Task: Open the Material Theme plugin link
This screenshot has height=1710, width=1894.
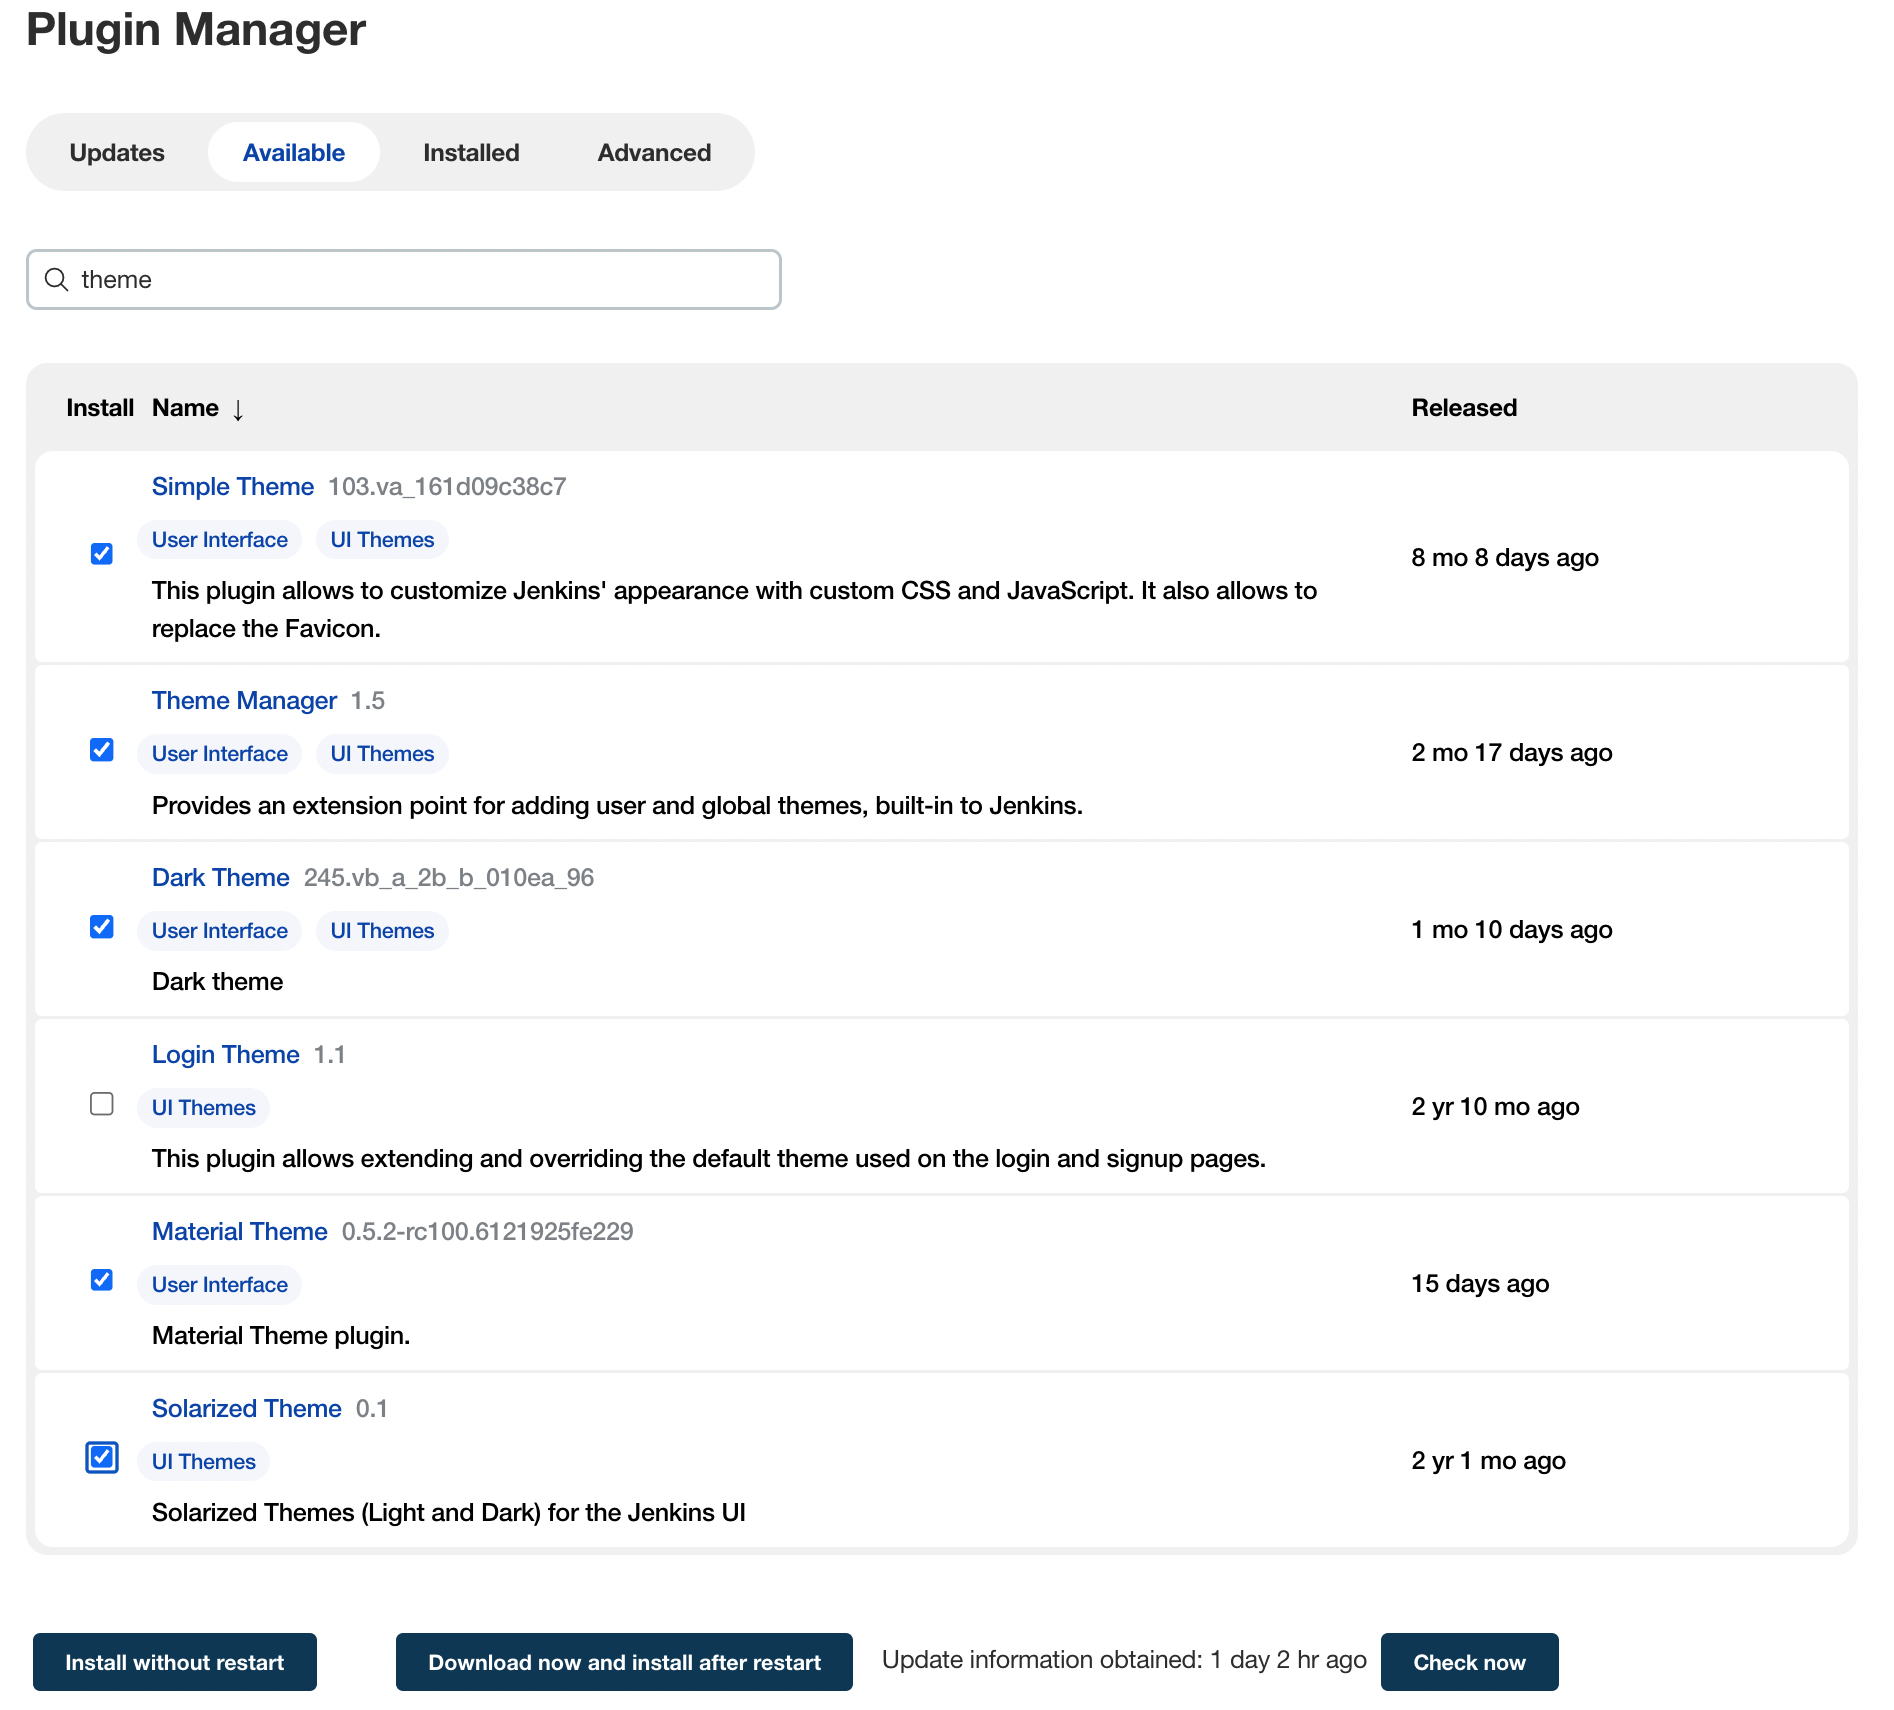Action: 240,1232
